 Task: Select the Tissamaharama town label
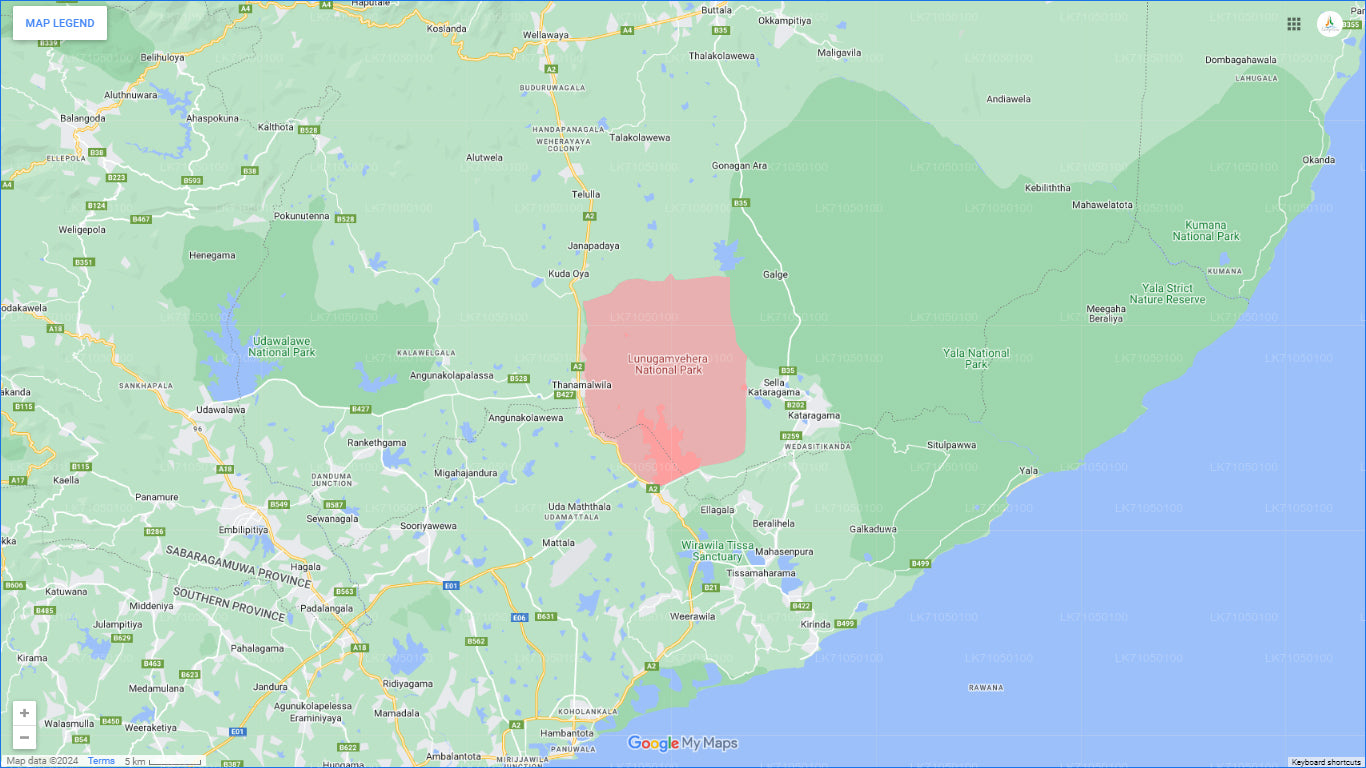click(761, 573)
